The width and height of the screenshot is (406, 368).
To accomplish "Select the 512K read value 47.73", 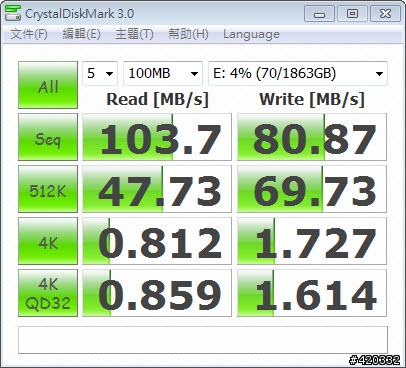I will 157,189.
